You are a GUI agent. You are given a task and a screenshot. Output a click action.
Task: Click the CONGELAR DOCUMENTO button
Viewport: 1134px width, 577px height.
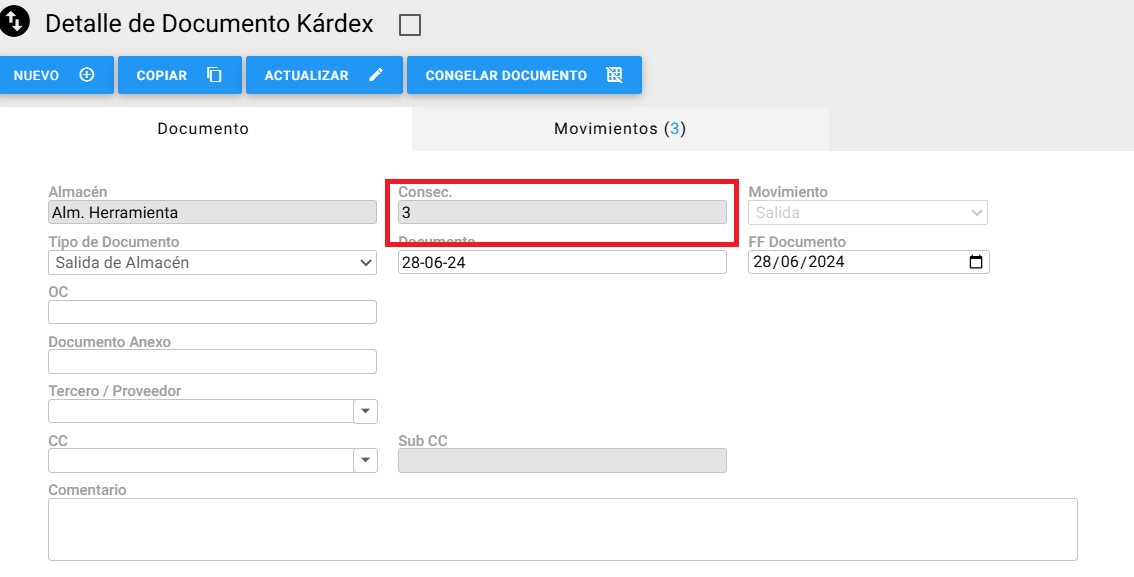point(524,75)
